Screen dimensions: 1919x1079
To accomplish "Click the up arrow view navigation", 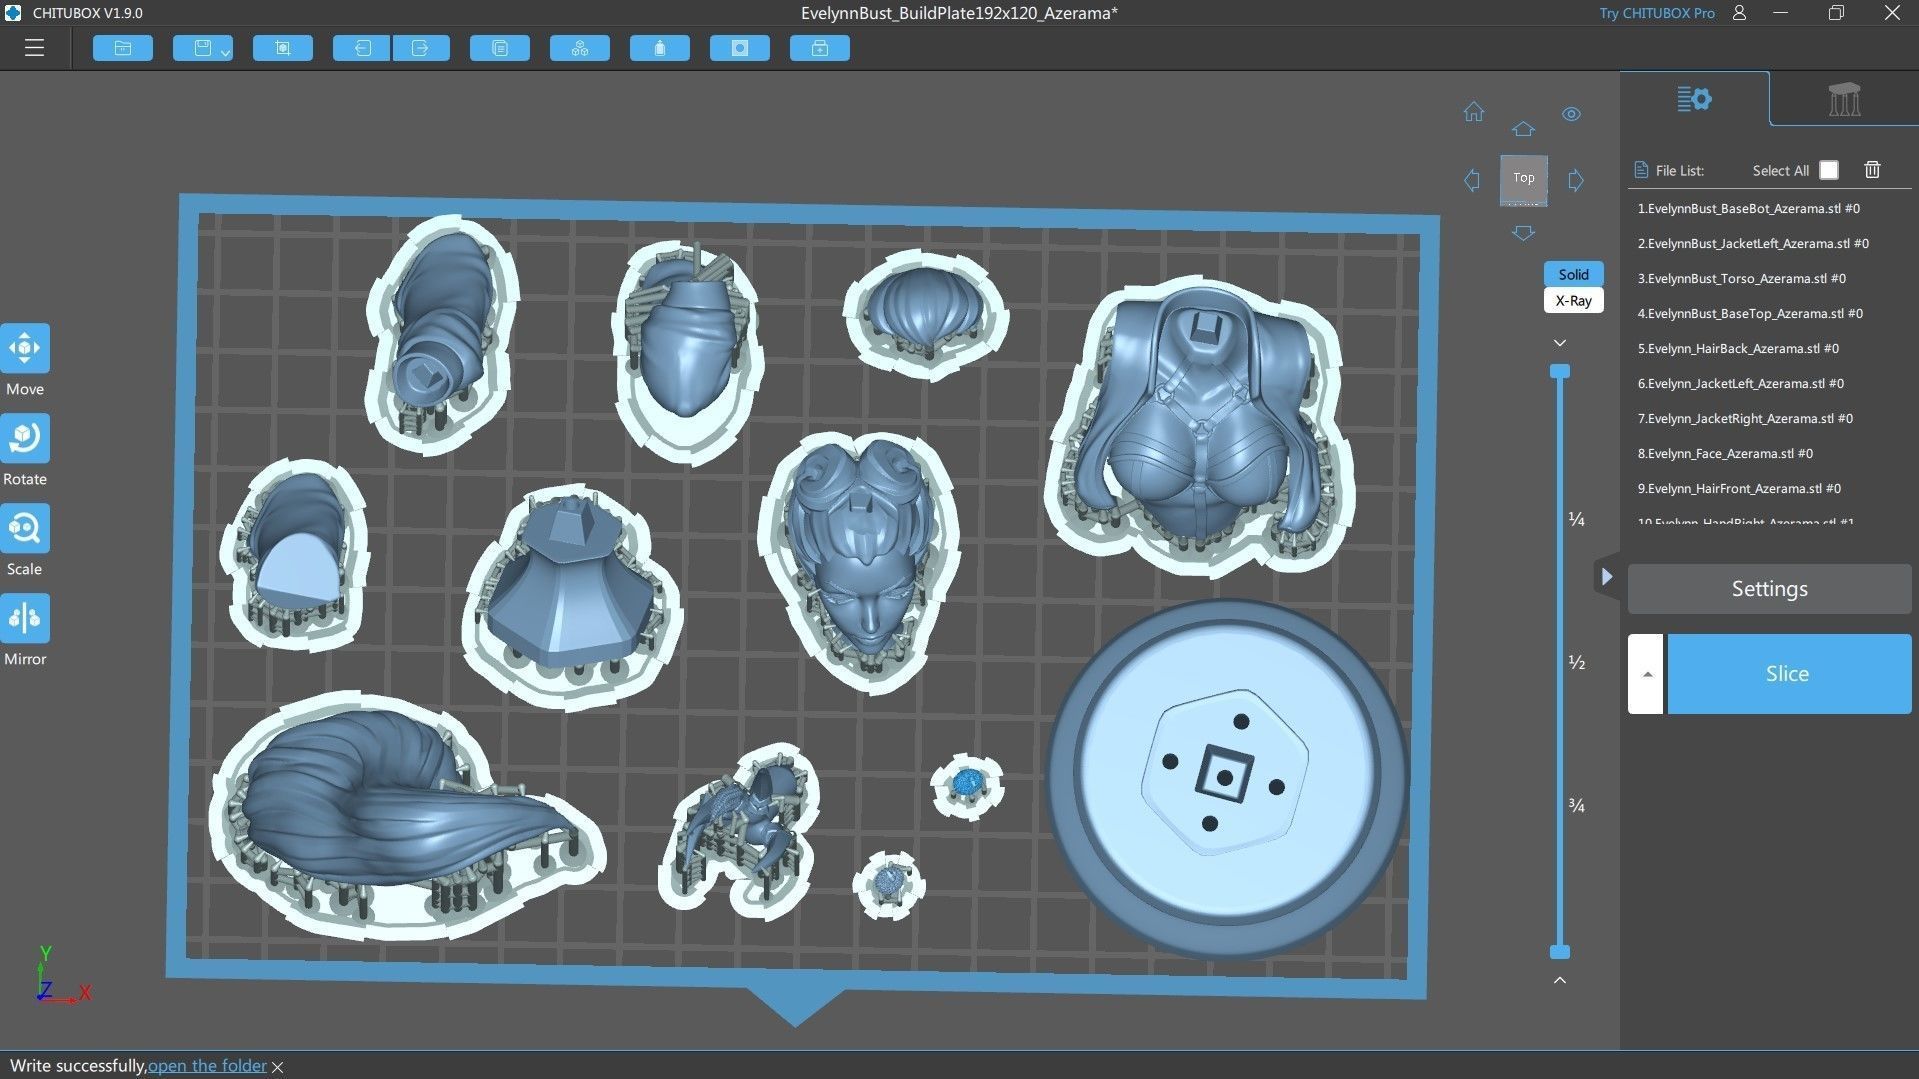I will [1523, 129].
